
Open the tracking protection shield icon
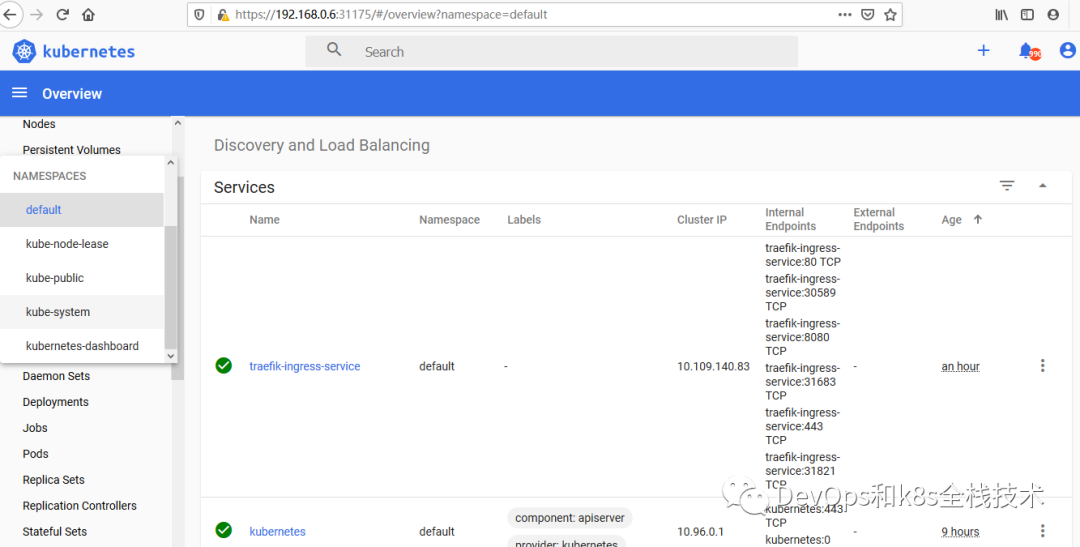[200, 14]
